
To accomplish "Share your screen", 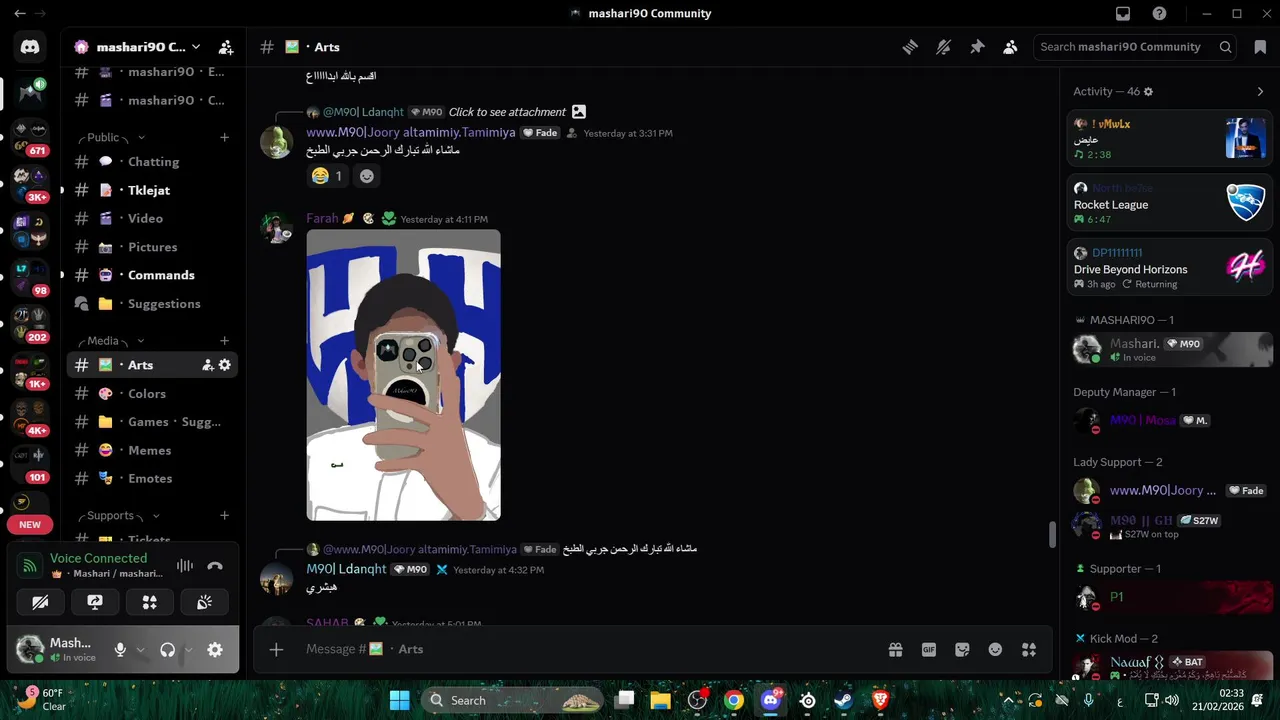I will (95, 602).
